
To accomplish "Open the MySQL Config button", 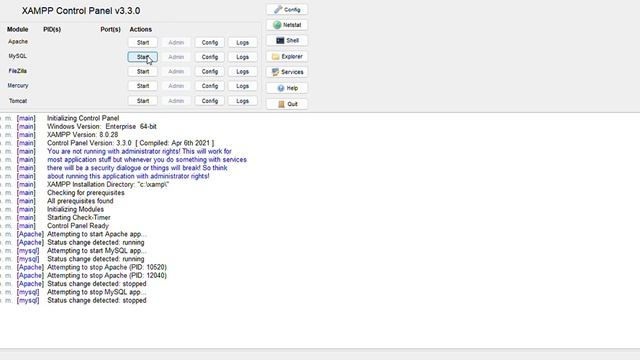I will tap(209, 57).
